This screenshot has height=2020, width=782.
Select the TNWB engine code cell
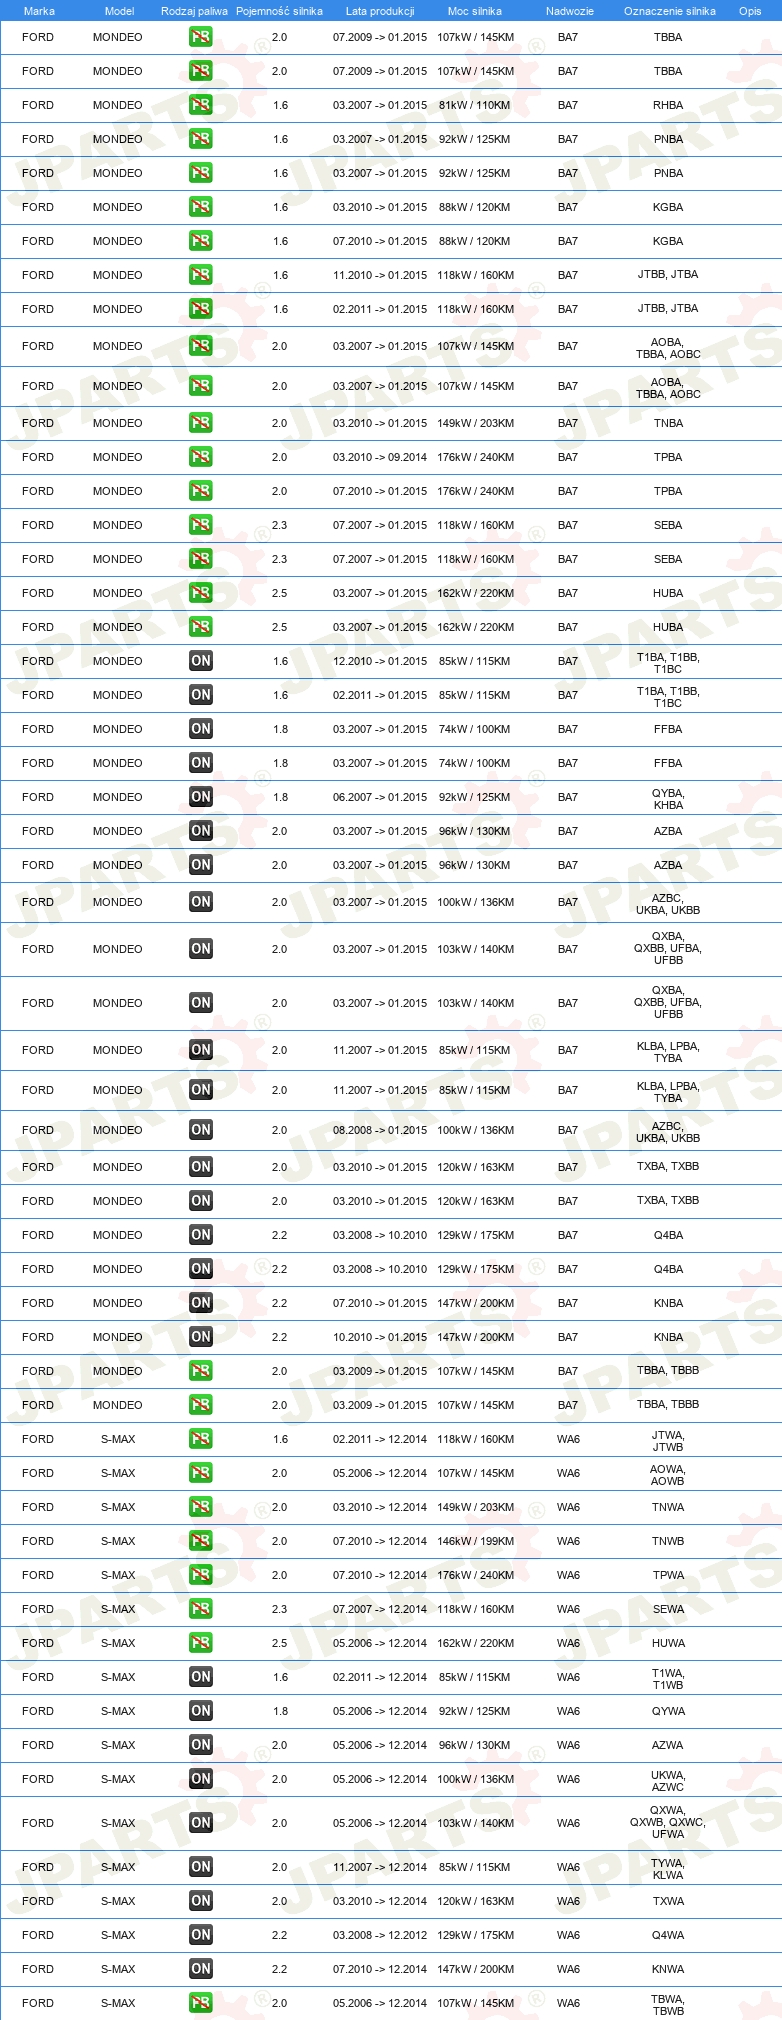(x=668, y=1541)
